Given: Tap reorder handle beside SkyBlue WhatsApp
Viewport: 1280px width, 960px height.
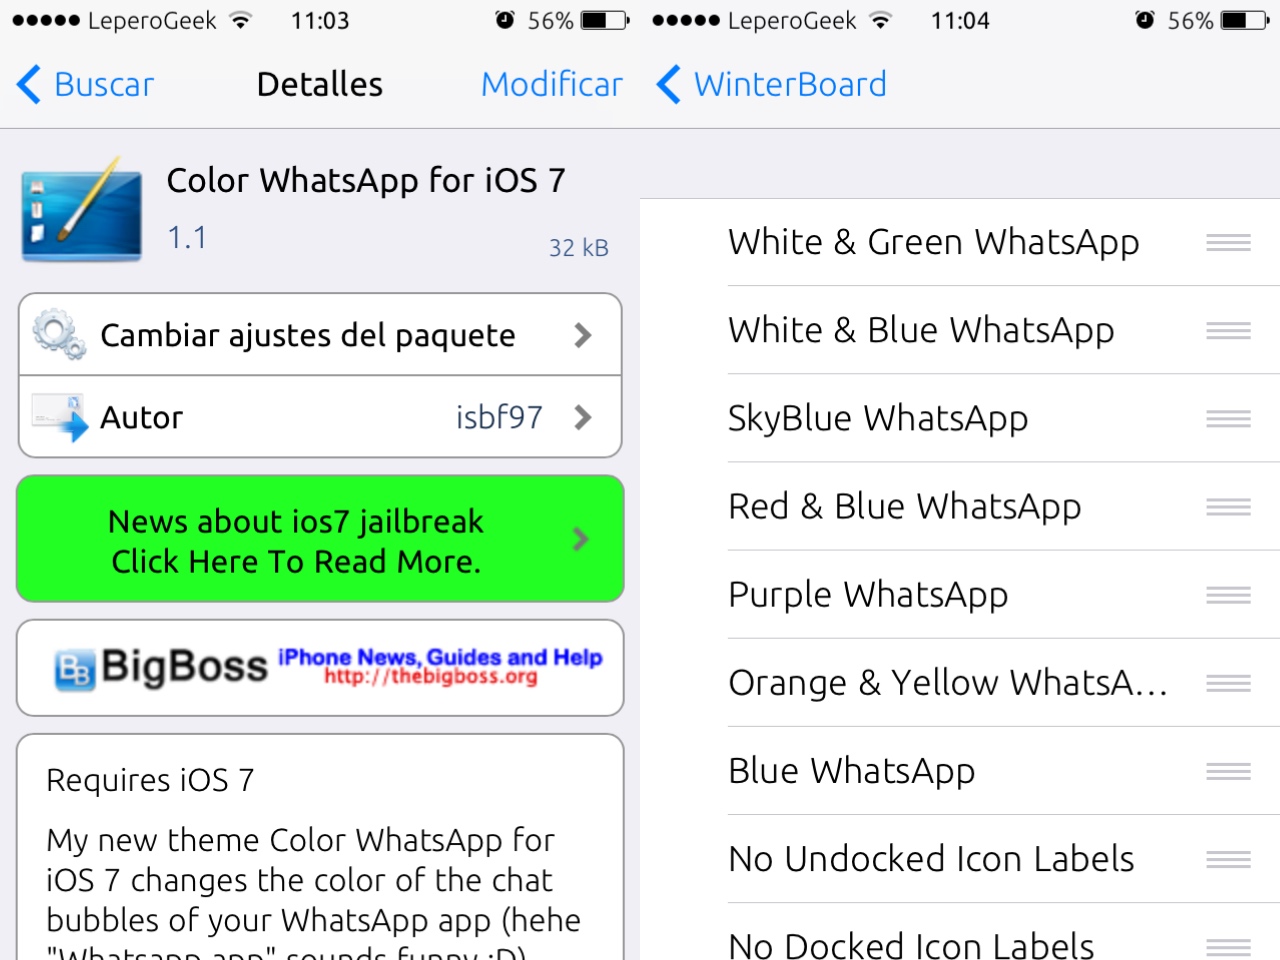Looking at the screenshot, I should coord(1228,418).
